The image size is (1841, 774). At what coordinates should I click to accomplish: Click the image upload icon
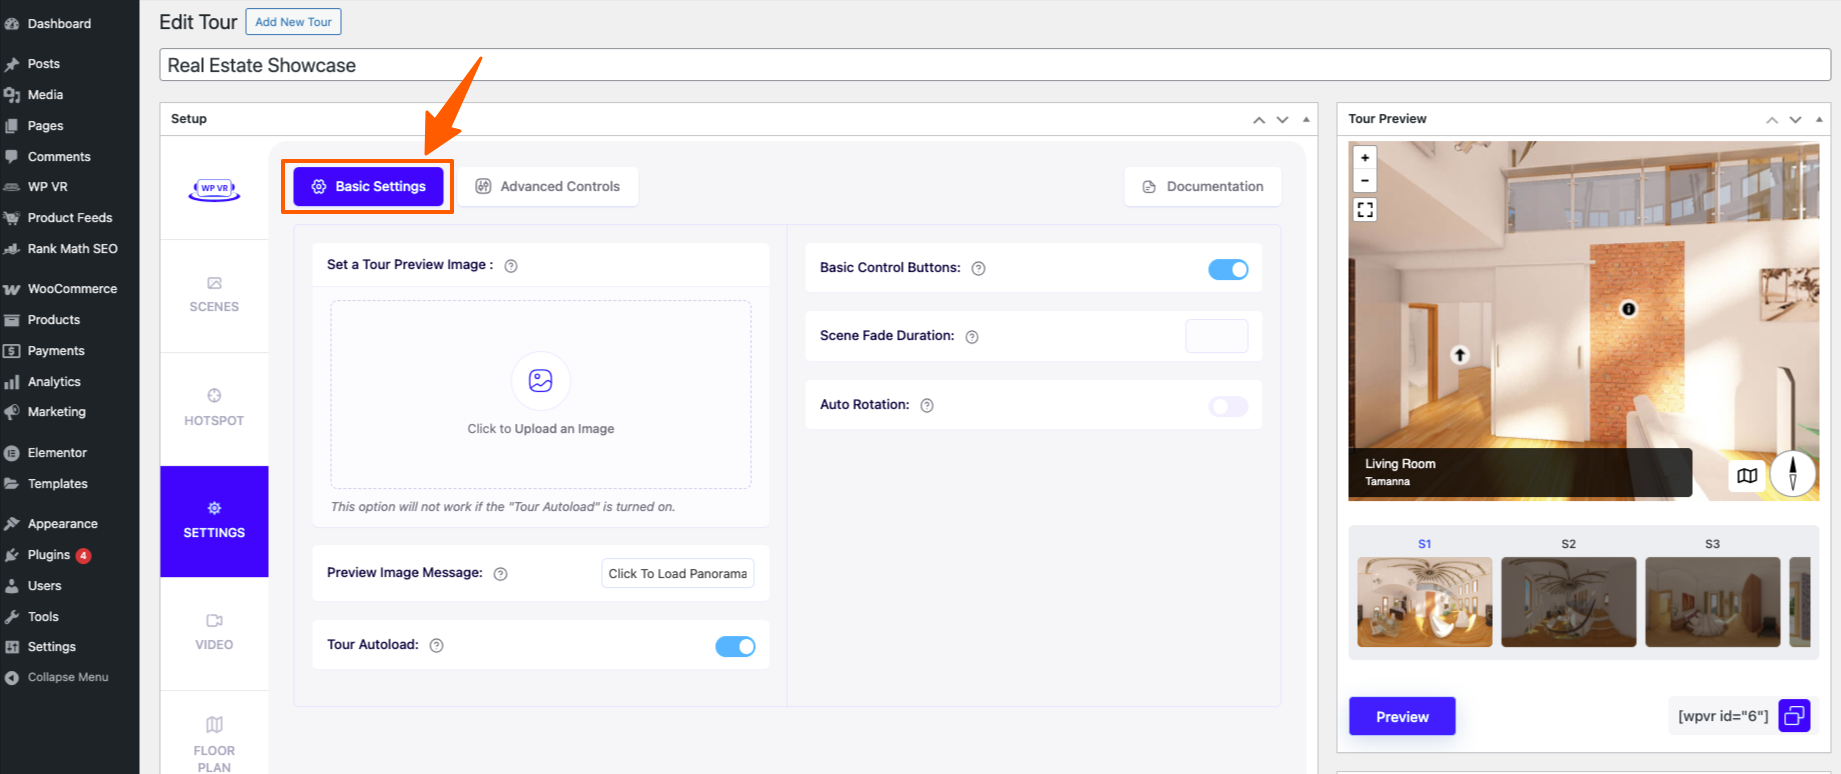tap(541, 381)
